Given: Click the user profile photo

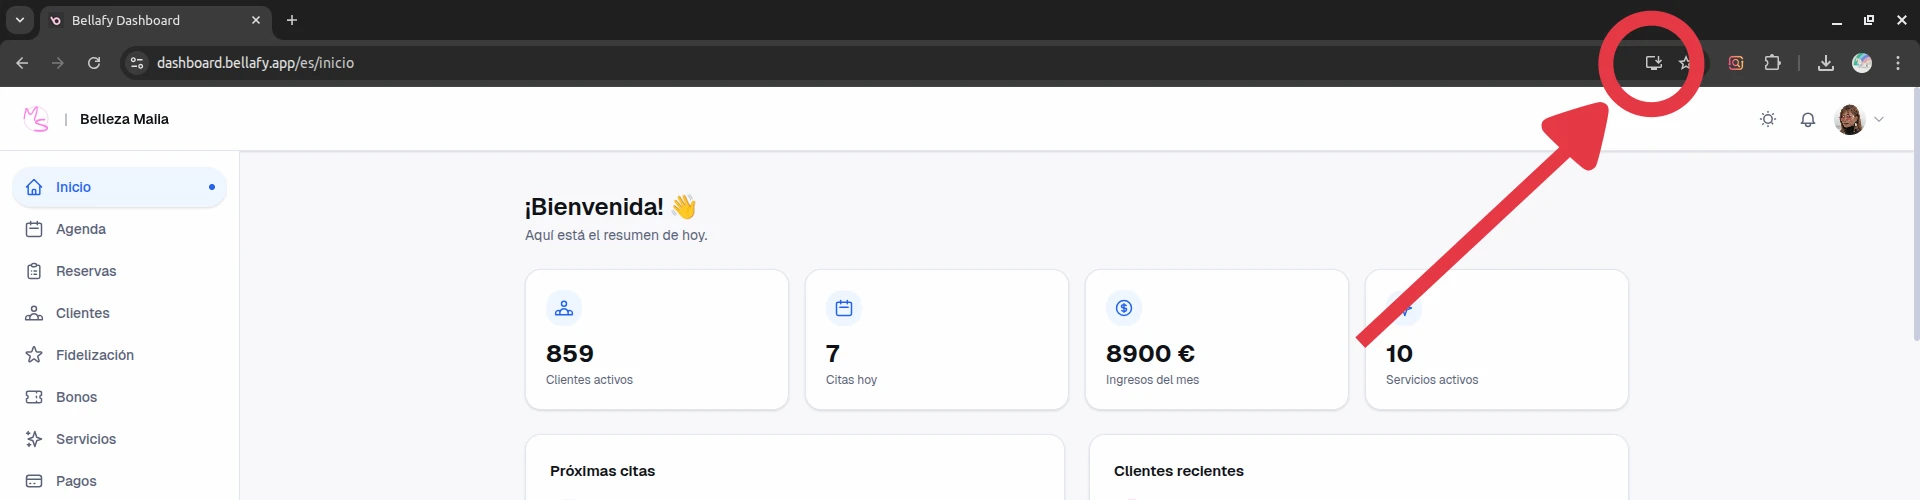Looking at the screenshot, I should point(1850,119).
